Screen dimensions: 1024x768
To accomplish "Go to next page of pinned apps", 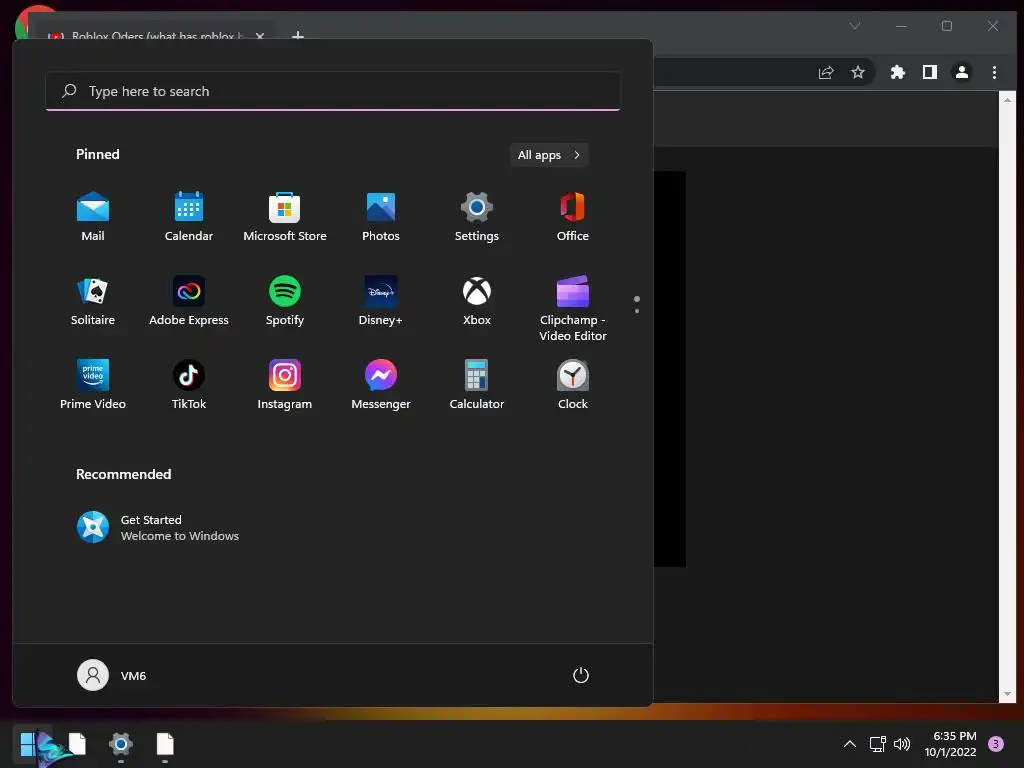I will (637, 311).
